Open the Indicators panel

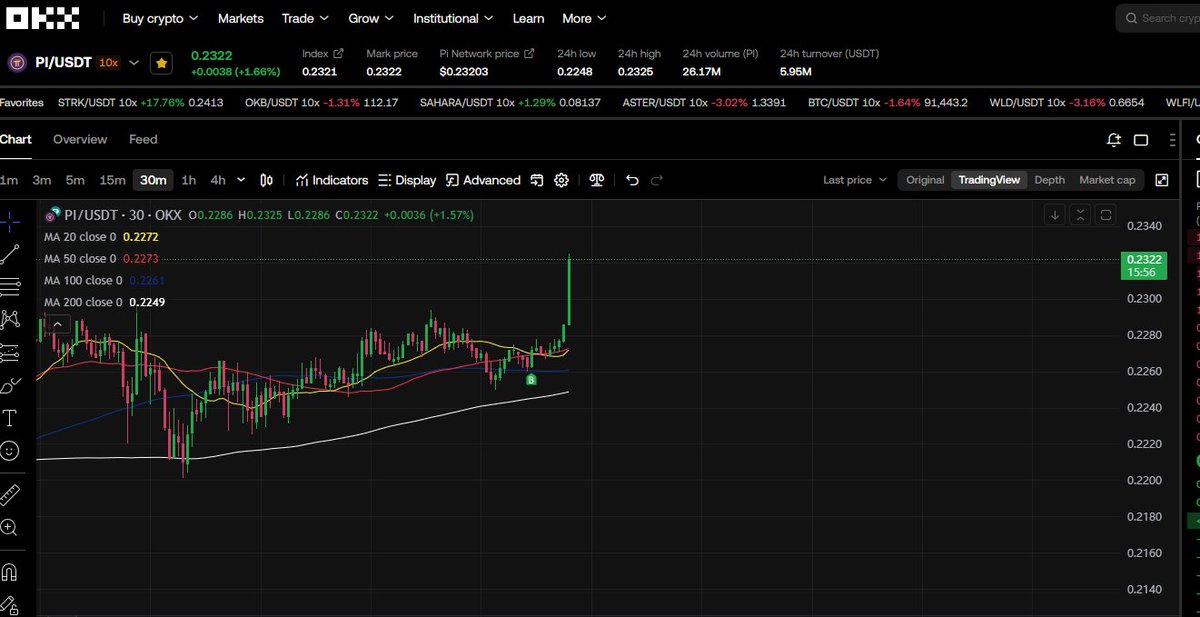click(x=332, y=180)
